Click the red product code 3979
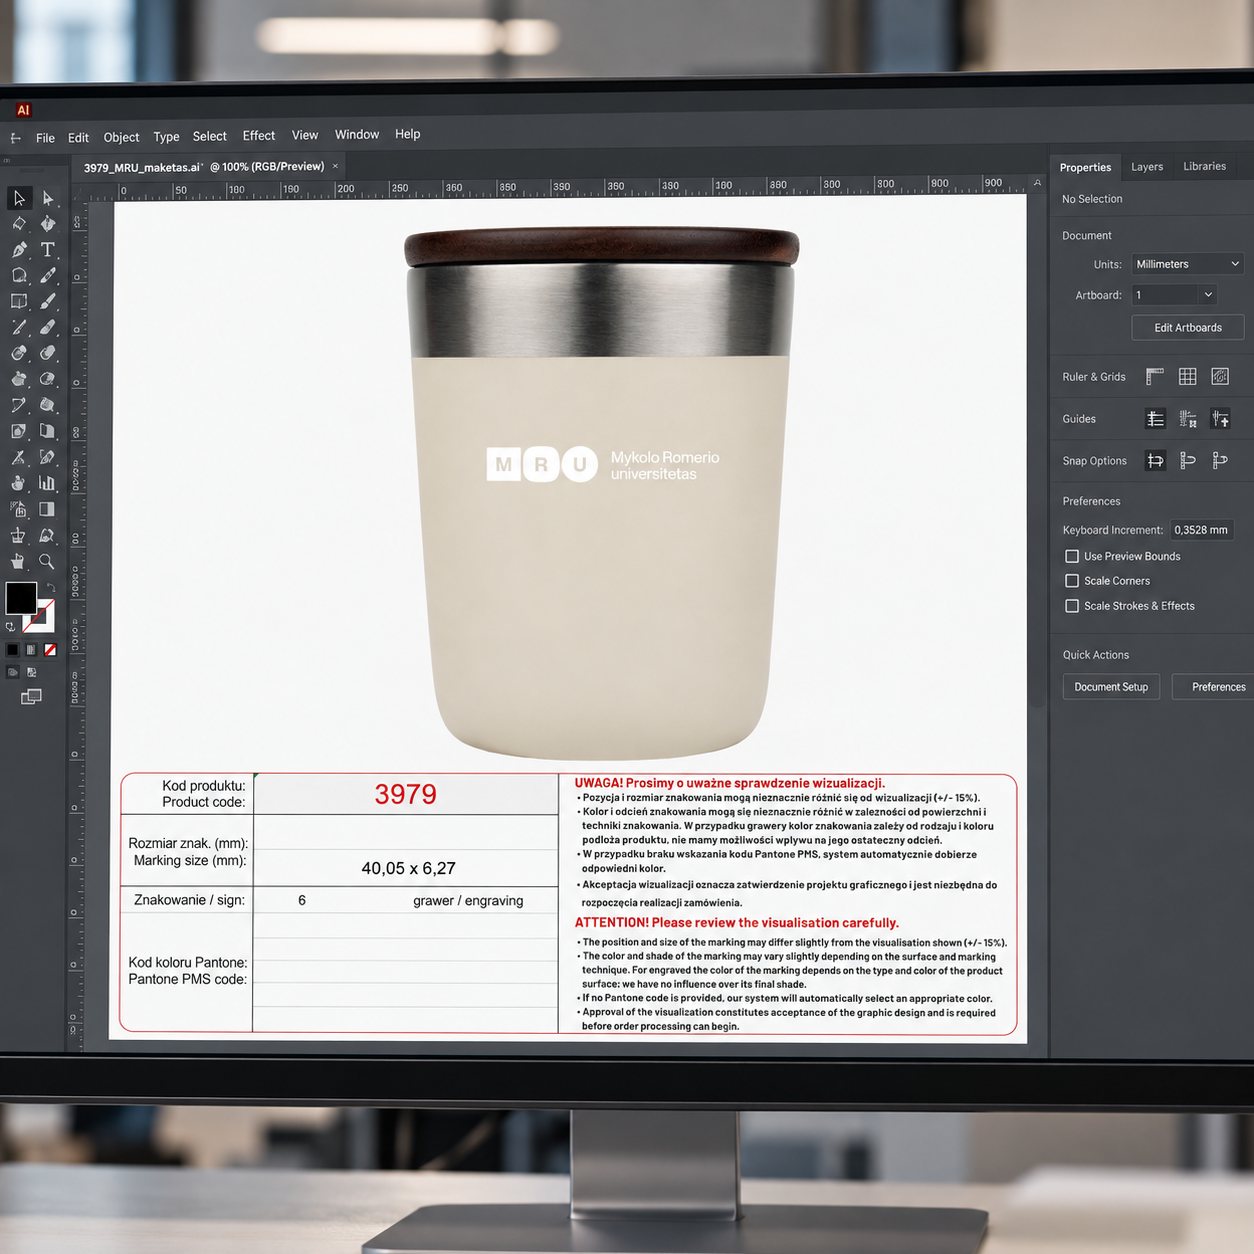1254x1254 pixels. click(x=405, y=794)
